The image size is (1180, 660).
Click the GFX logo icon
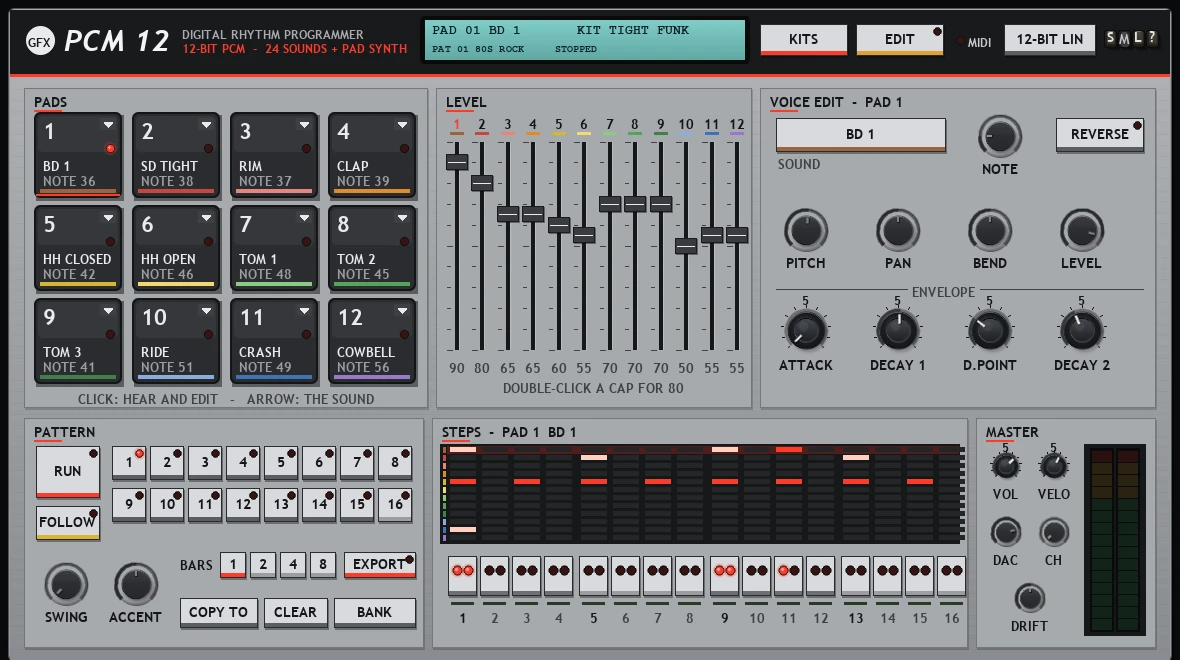point(40,41)
